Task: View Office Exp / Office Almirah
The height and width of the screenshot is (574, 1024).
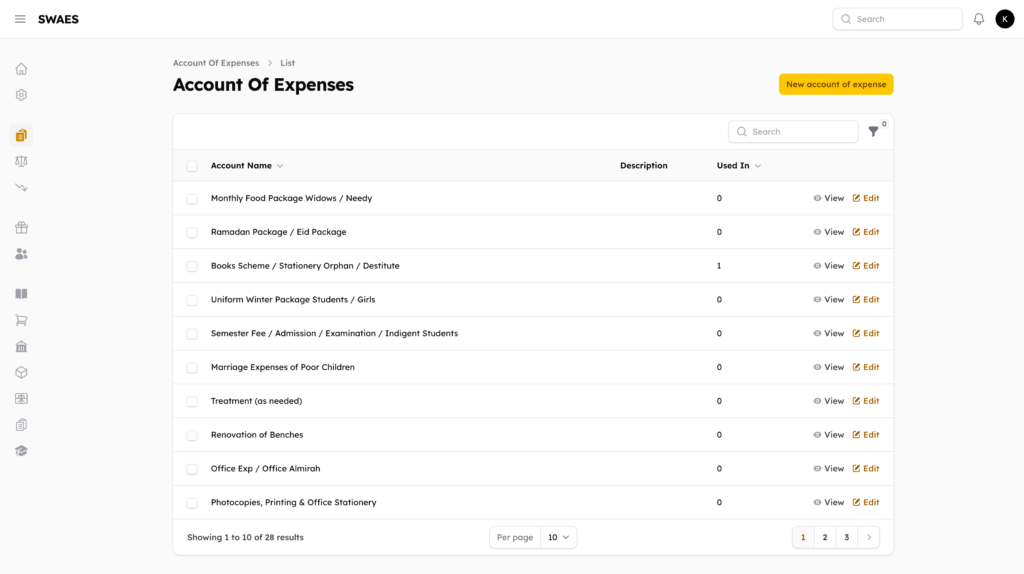Action: (828, 469)
